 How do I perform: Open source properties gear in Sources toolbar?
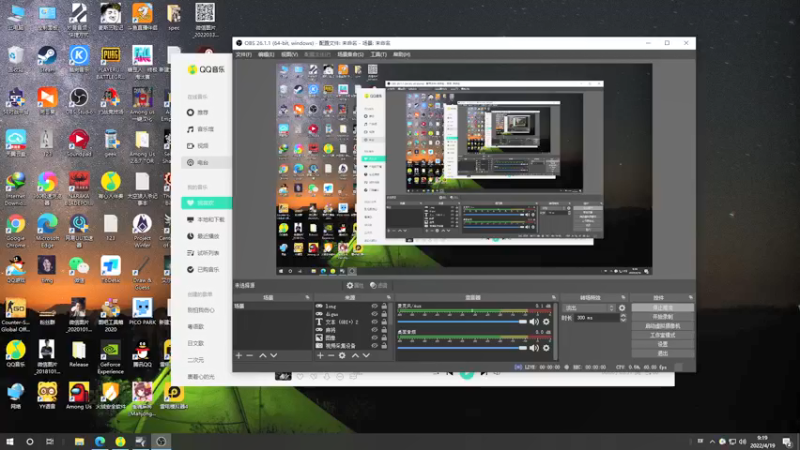pyautogui.click(x=342, y=356)
